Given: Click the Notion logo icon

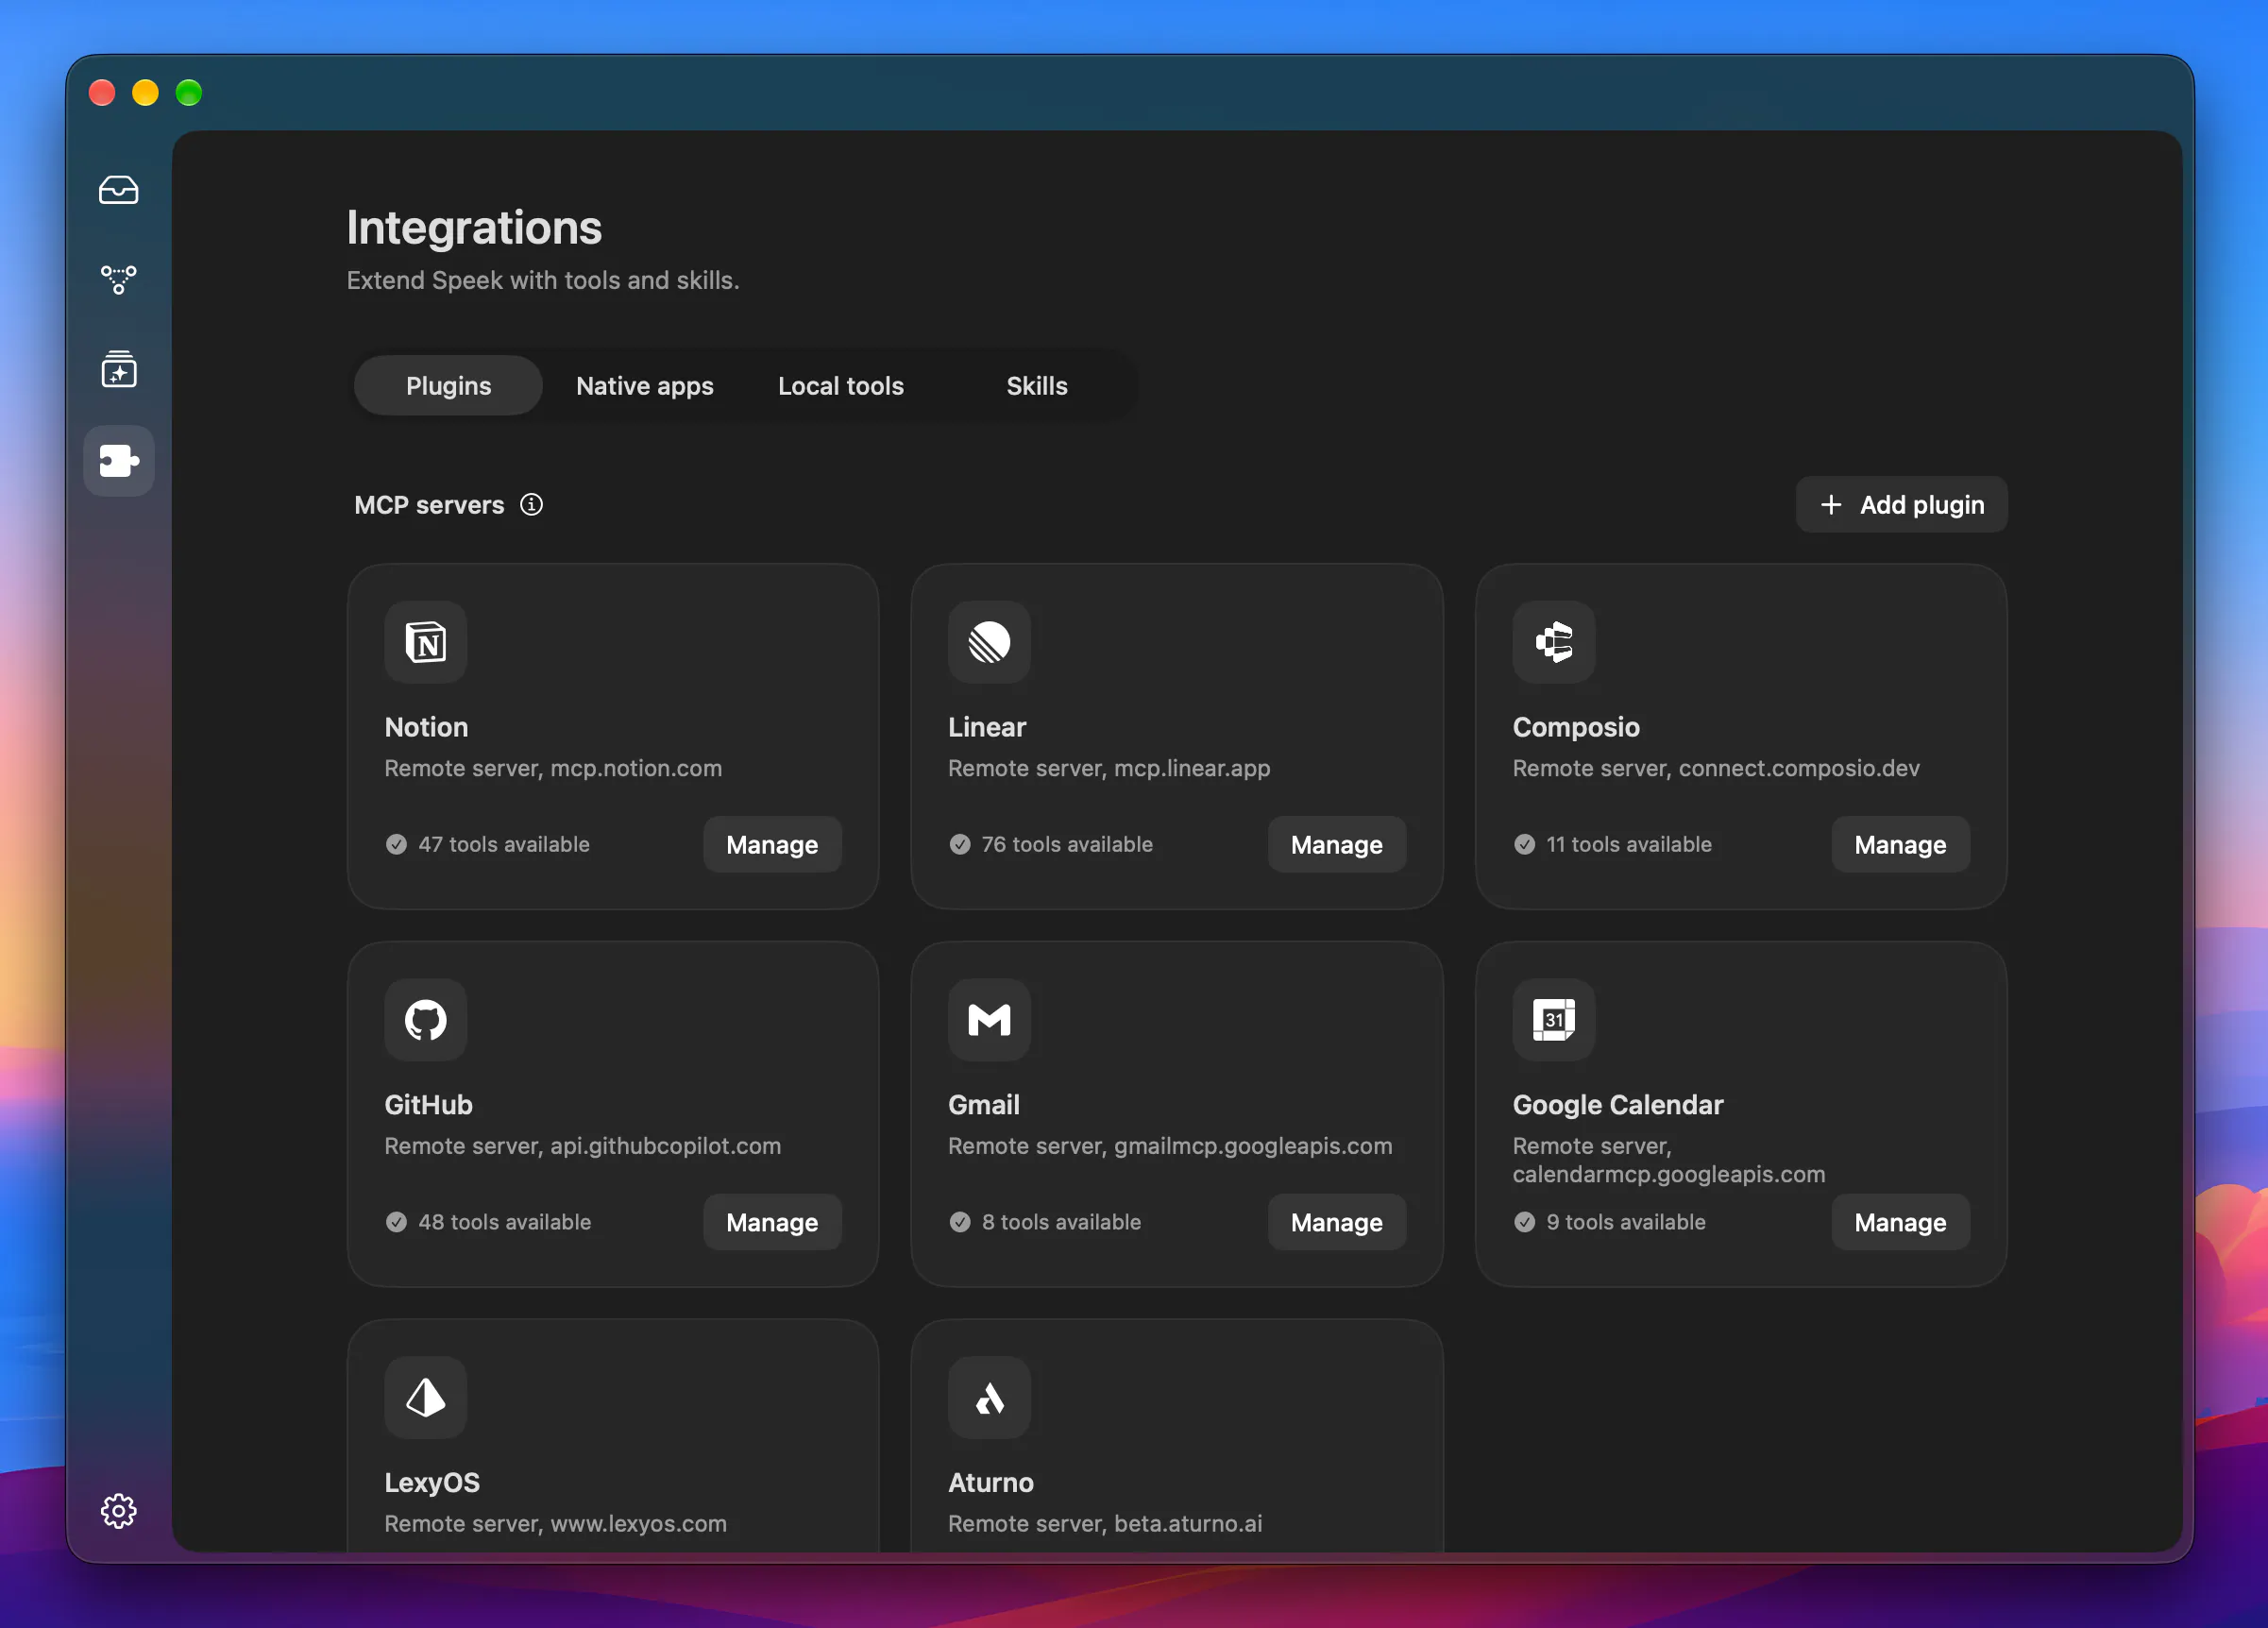Looking at the screenshot, I should coord(426,642).
